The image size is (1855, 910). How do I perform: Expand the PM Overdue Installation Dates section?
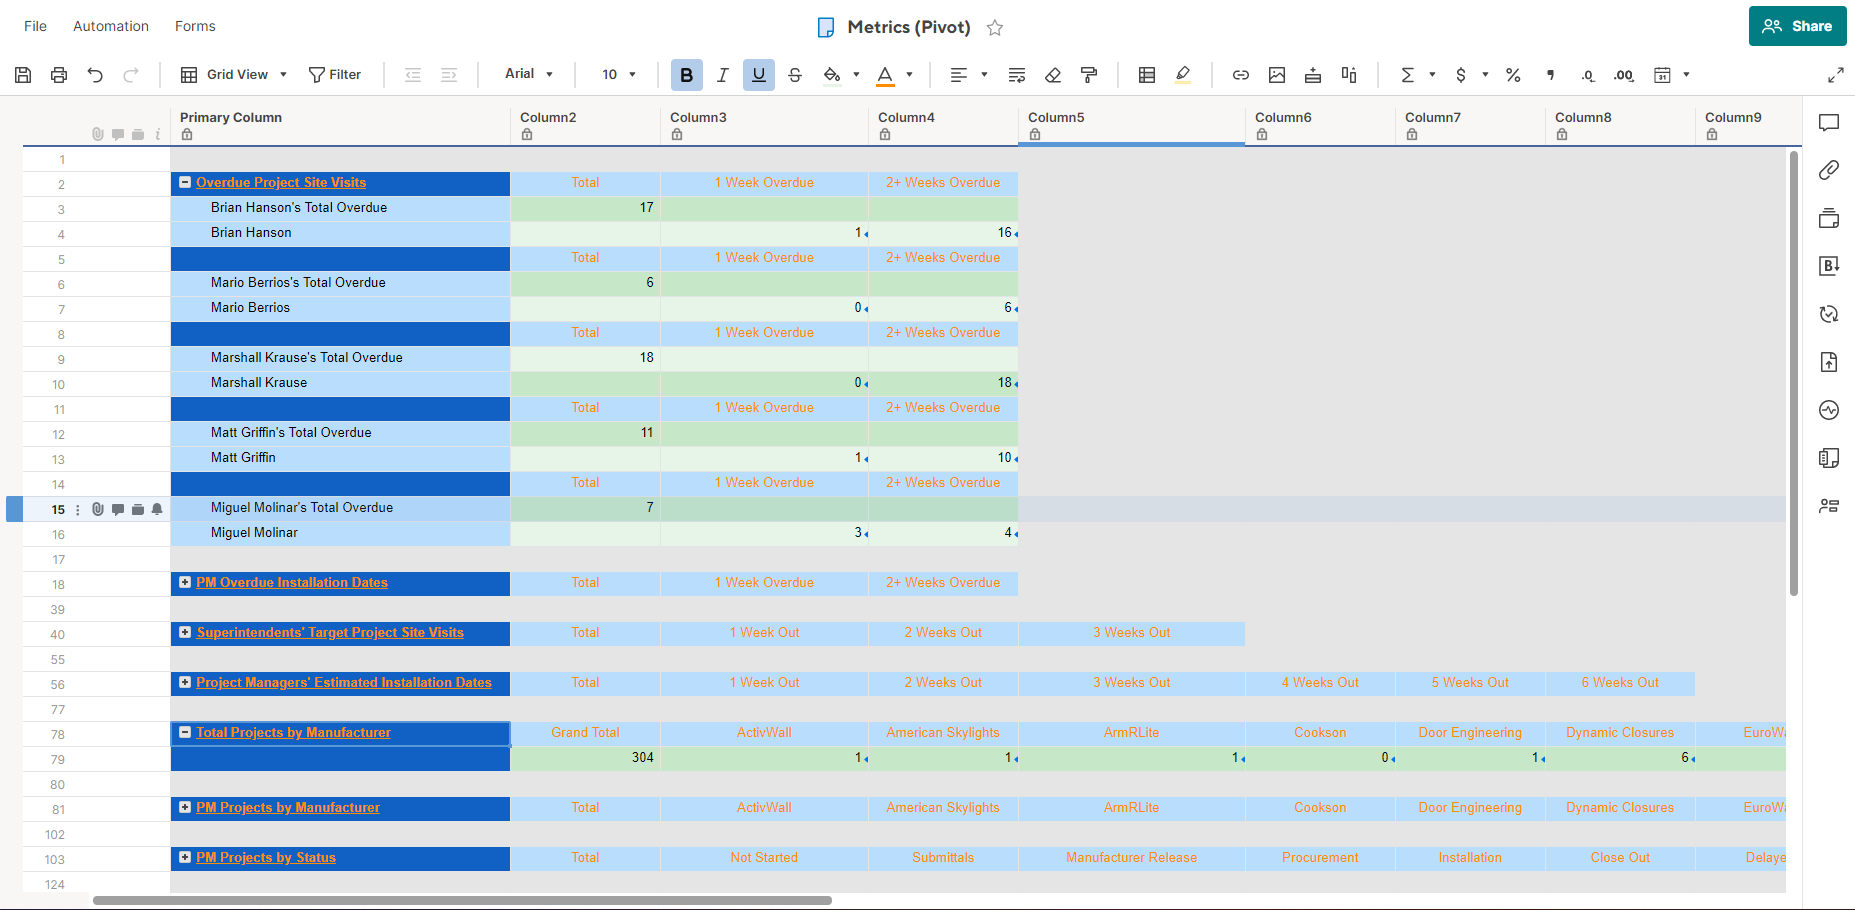[185, 582]
